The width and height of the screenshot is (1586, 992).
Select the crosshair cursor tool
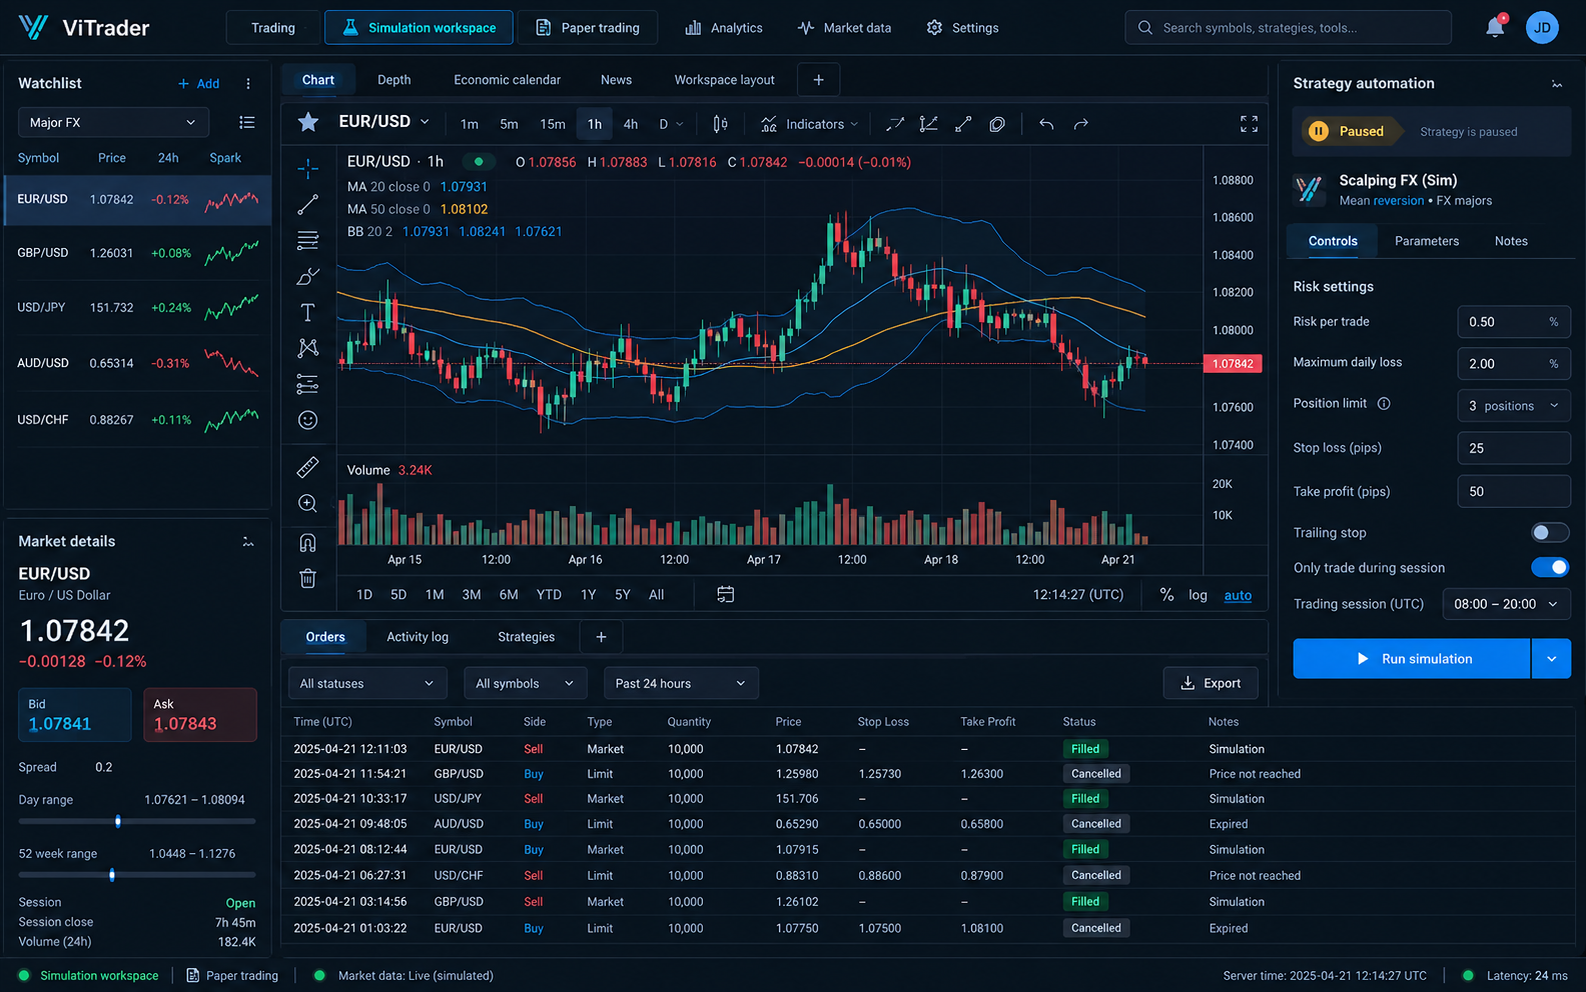pyautogui.click(x=308, y=168)
